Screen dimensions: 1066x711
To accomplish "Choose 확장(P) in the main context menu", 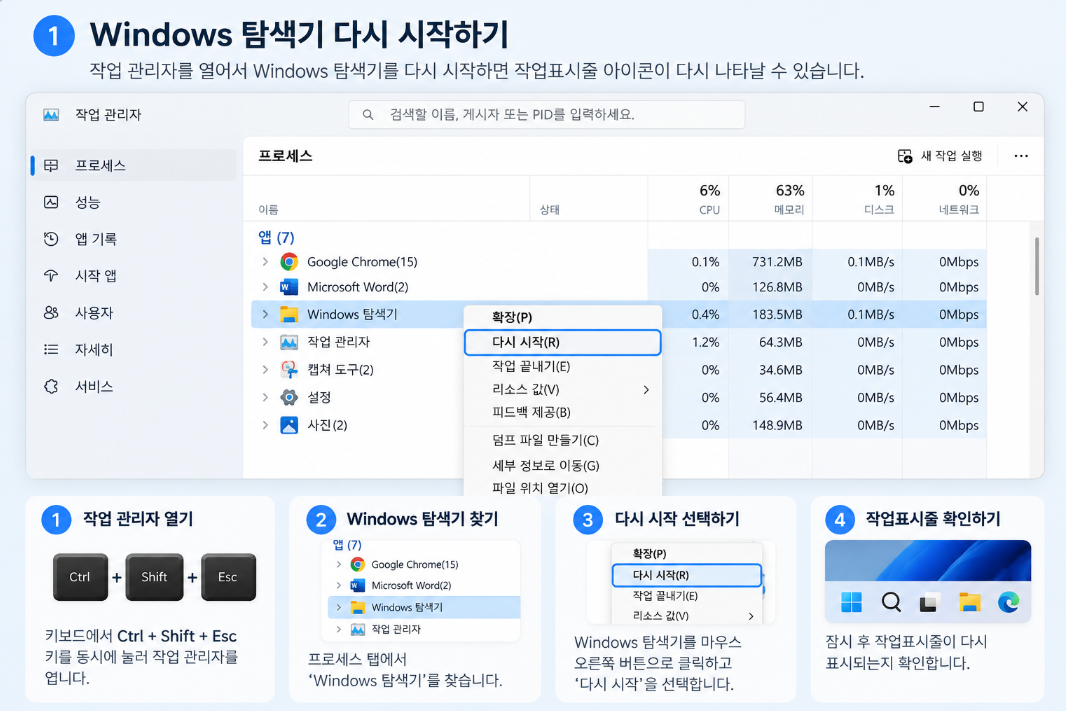I will [562, 317].
